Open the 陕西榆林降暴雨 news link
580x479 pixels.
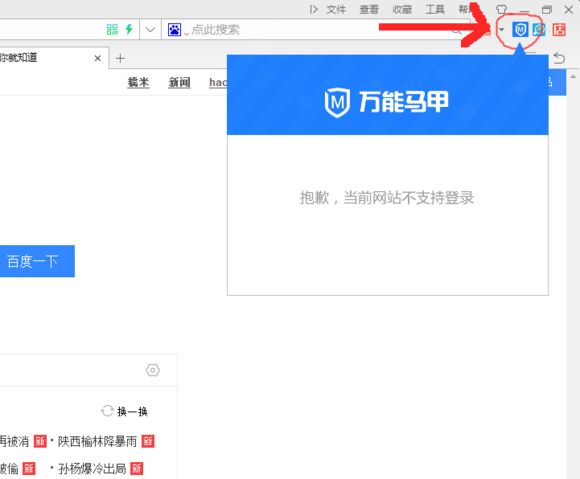pos(97,441)
